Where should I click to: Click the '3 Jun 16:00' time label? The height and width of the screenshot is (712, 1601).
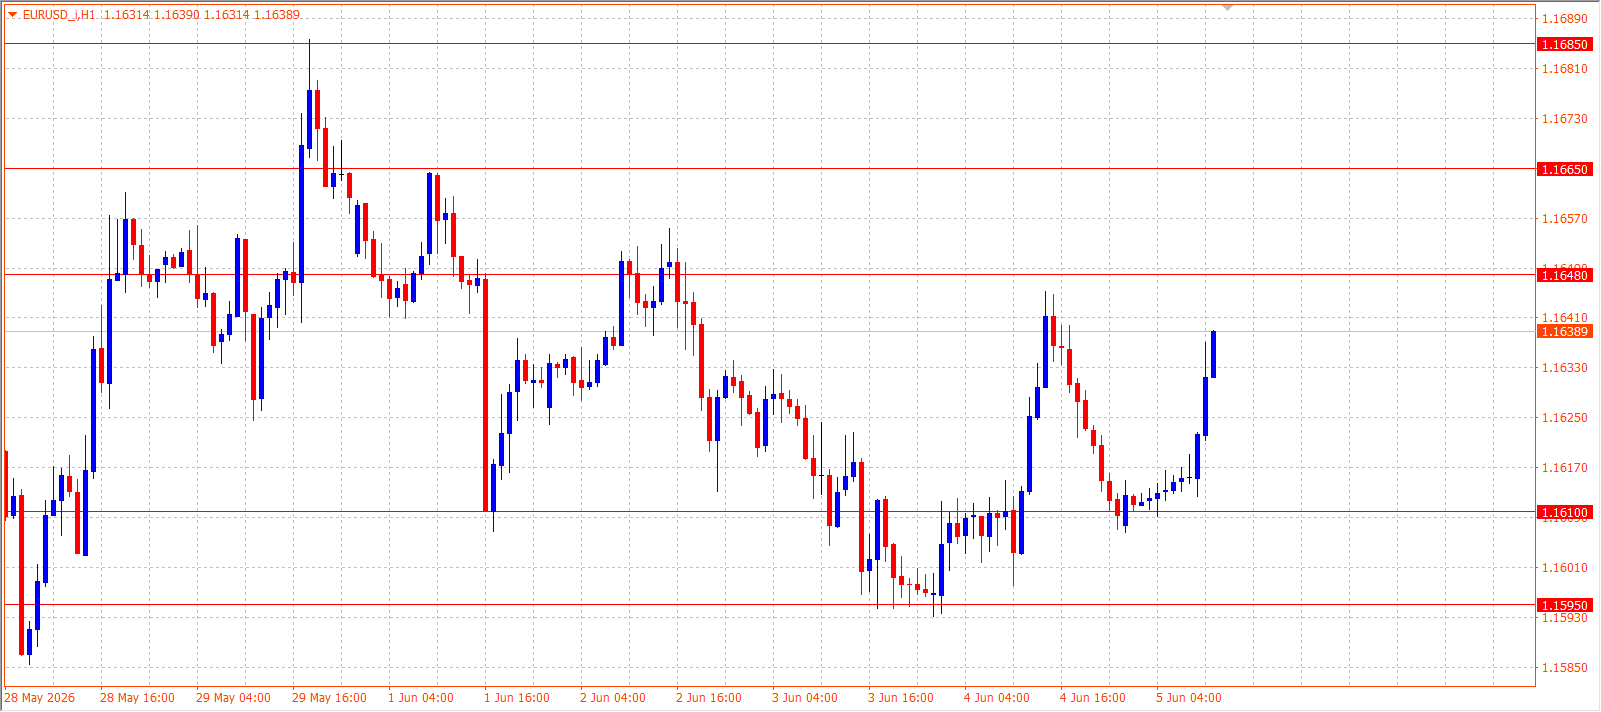[901, 698]
